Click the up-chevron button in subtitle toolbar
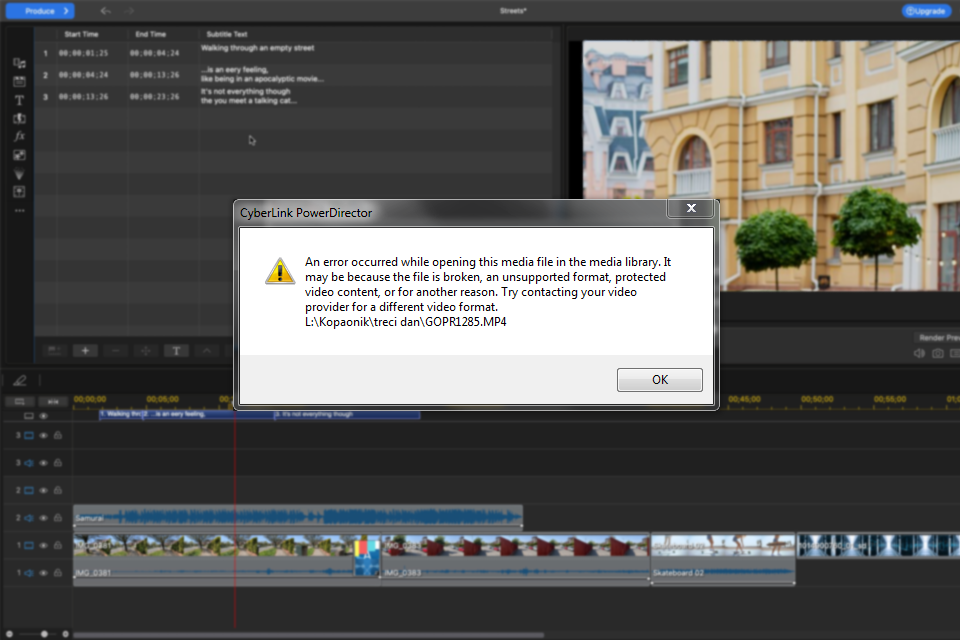Image resolution: width=960 pixels, height=640 pixels. click(207, 350)
